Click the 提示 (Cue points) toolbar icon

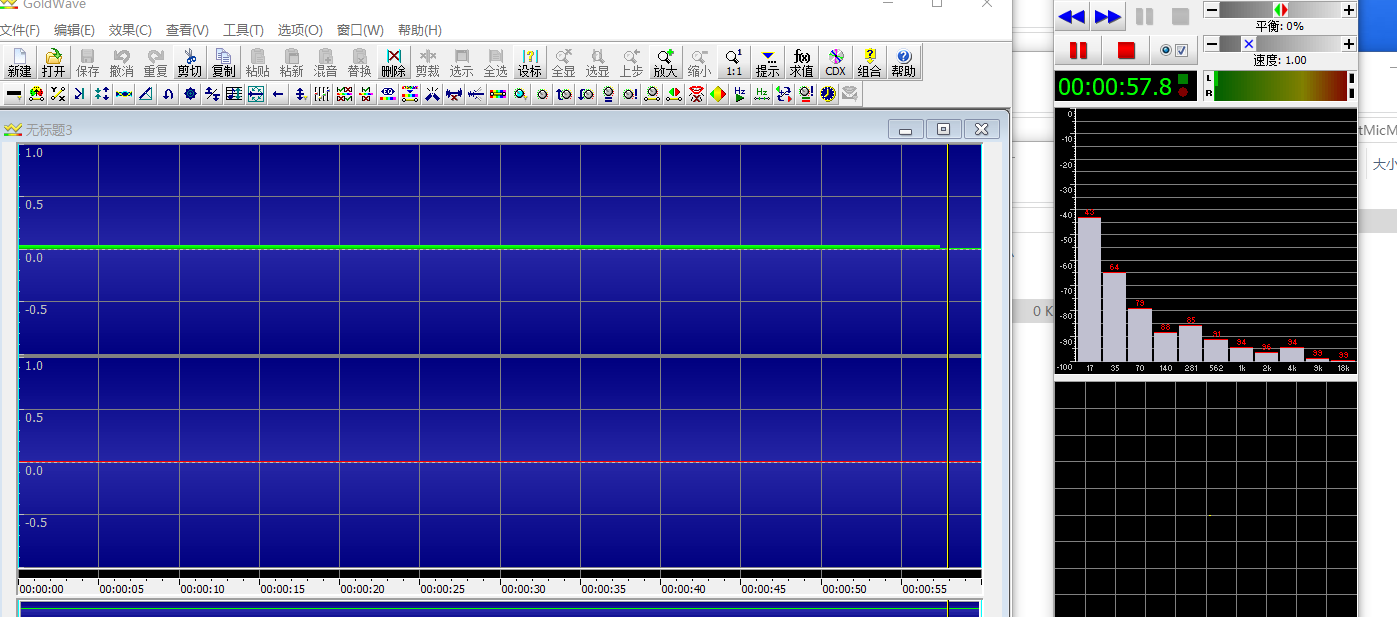767,62
